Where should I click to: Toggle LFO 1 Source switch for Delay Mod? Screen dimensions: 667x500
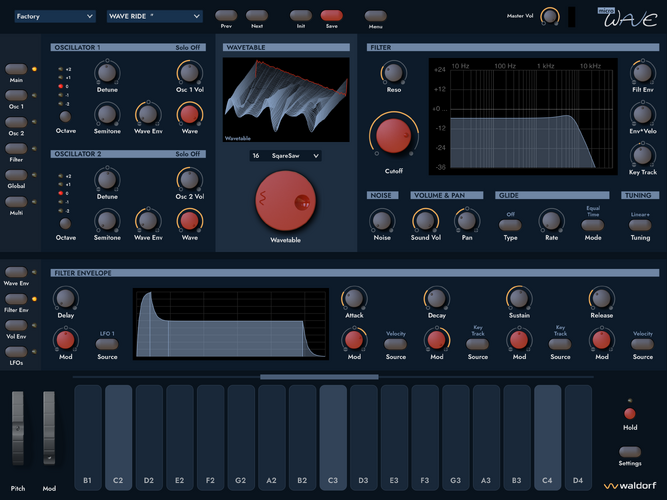(107, 344)
